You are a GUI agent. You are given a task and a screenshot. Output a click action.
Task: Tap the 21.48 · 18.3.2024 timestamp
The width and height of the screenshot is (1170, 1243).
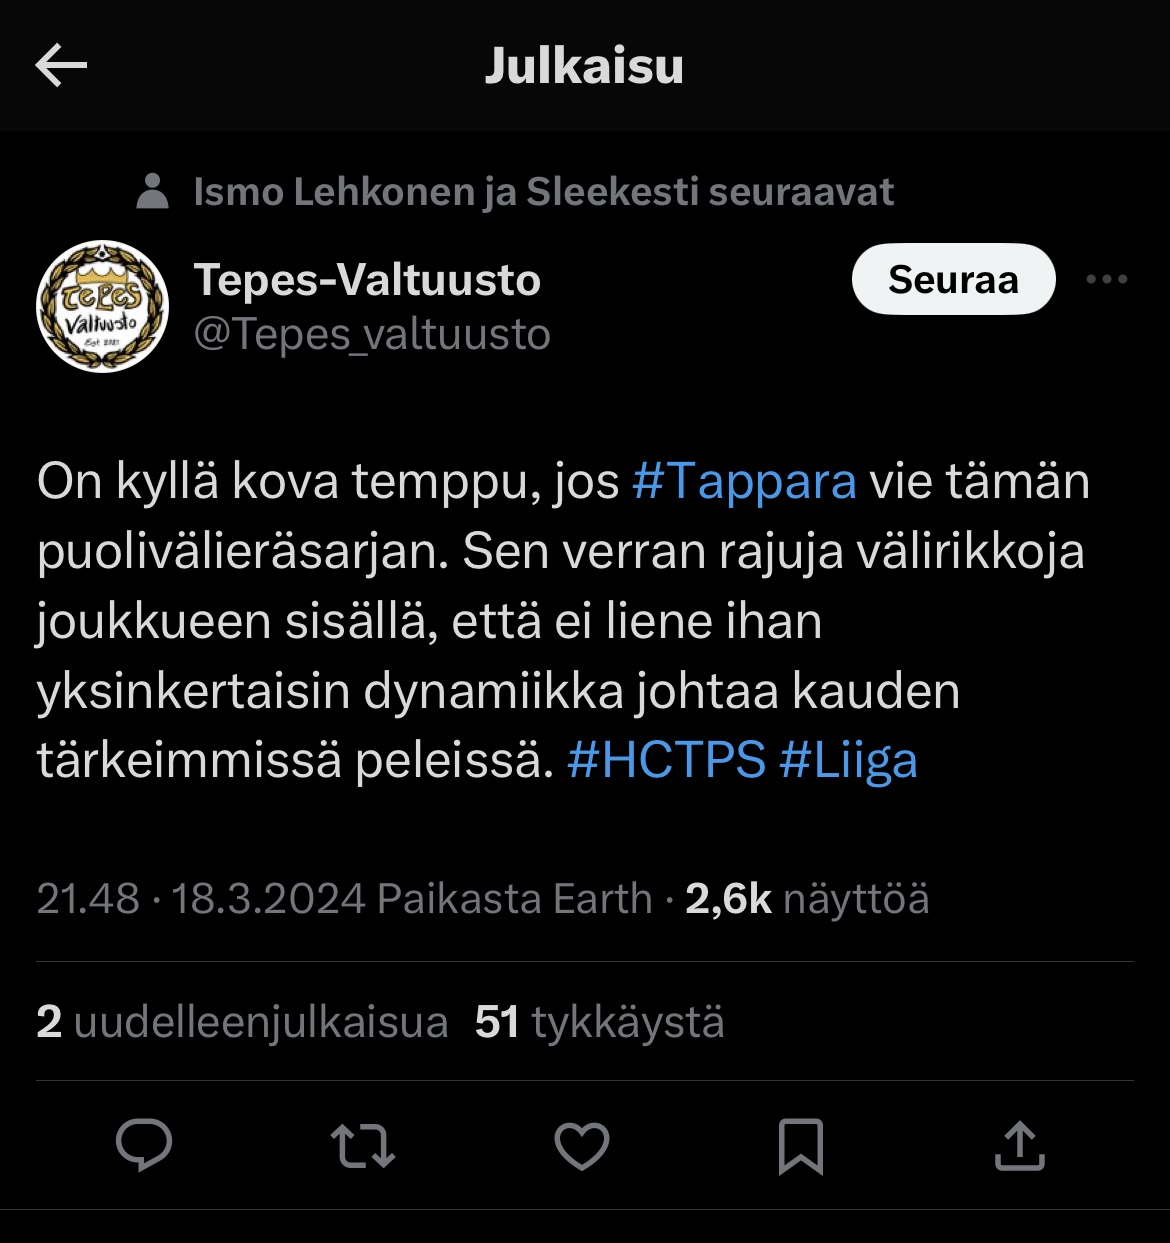click(201, 899)
